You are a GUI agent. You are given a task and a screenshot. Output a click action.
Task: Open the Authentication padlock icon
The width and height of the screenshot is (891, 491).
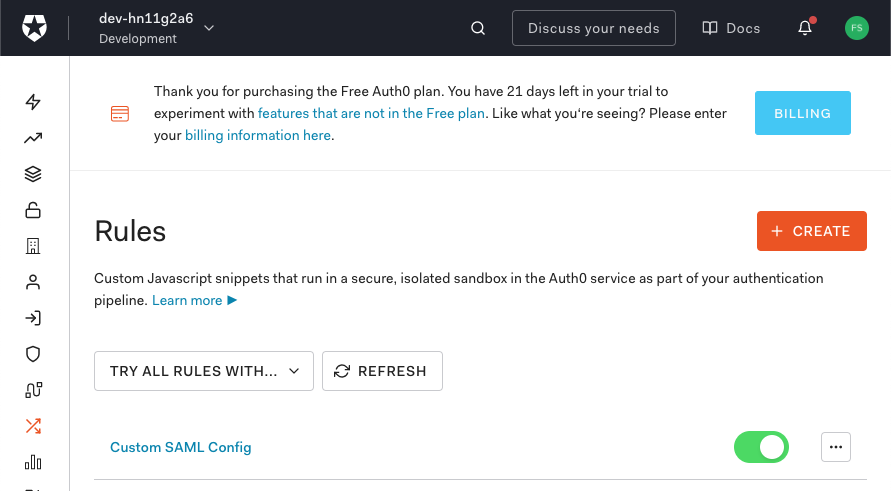(x=33, y=210)
